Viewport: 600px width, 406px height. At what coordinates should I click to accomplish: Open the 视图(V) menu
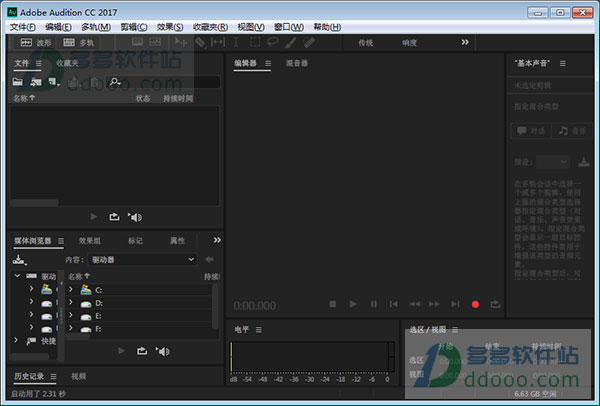pos(251,27)
